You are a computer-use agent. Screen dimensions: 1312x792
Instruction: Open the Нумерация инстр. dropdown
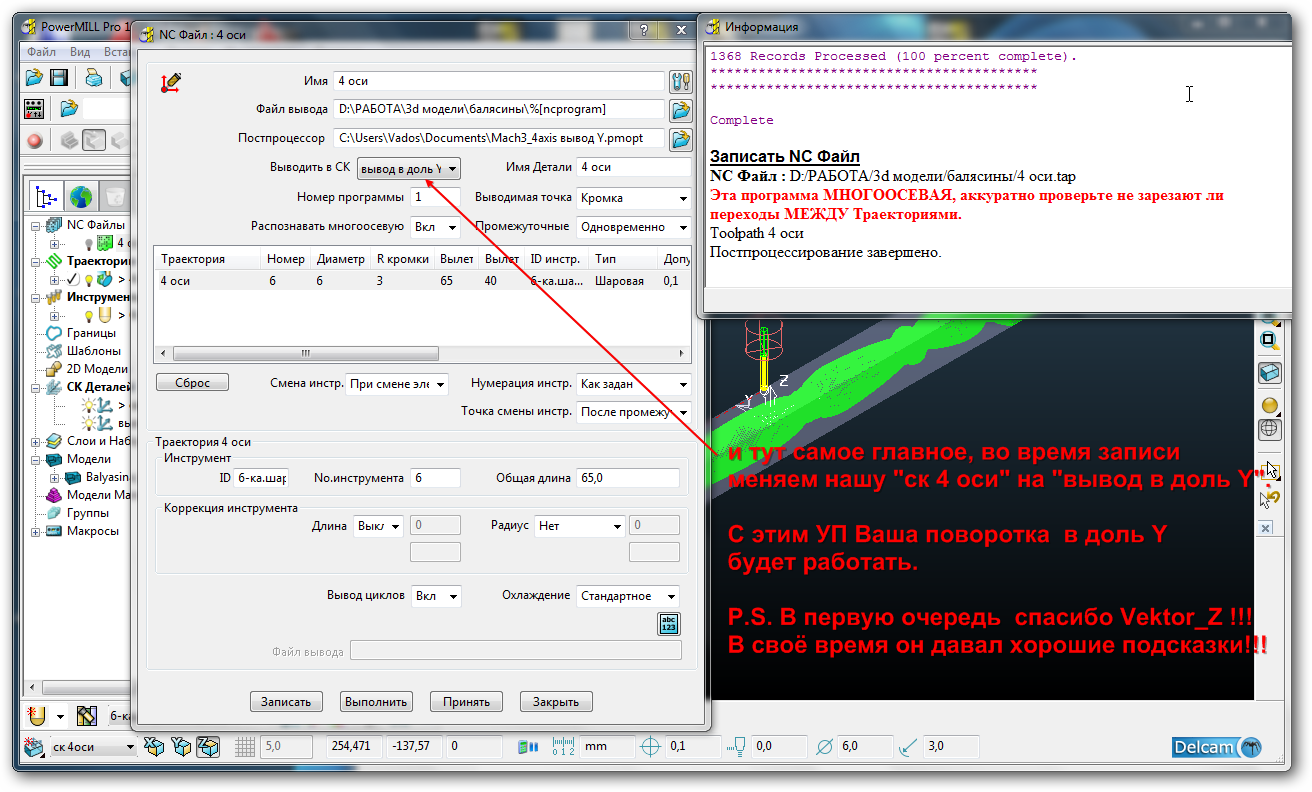click(634, 384)
